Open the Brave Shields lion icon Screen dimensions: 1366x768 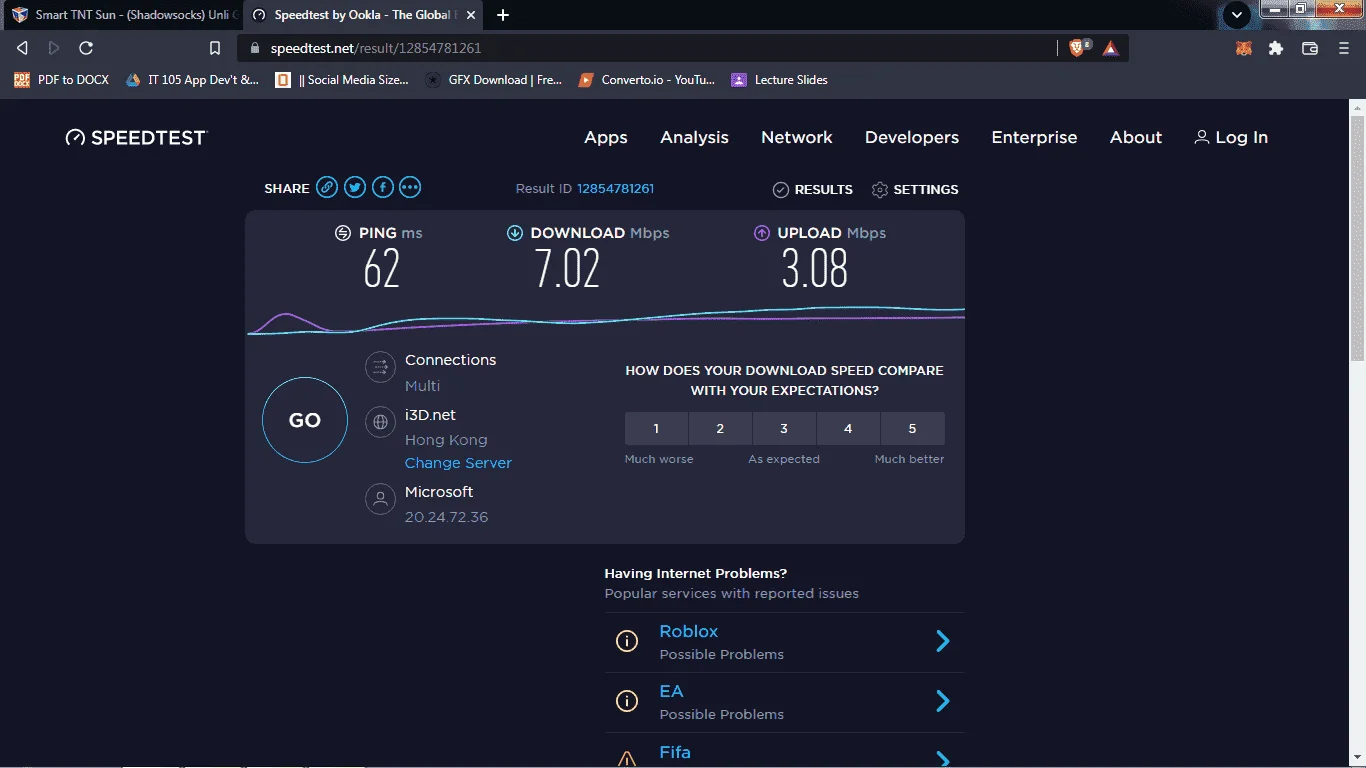(1078, 47)
